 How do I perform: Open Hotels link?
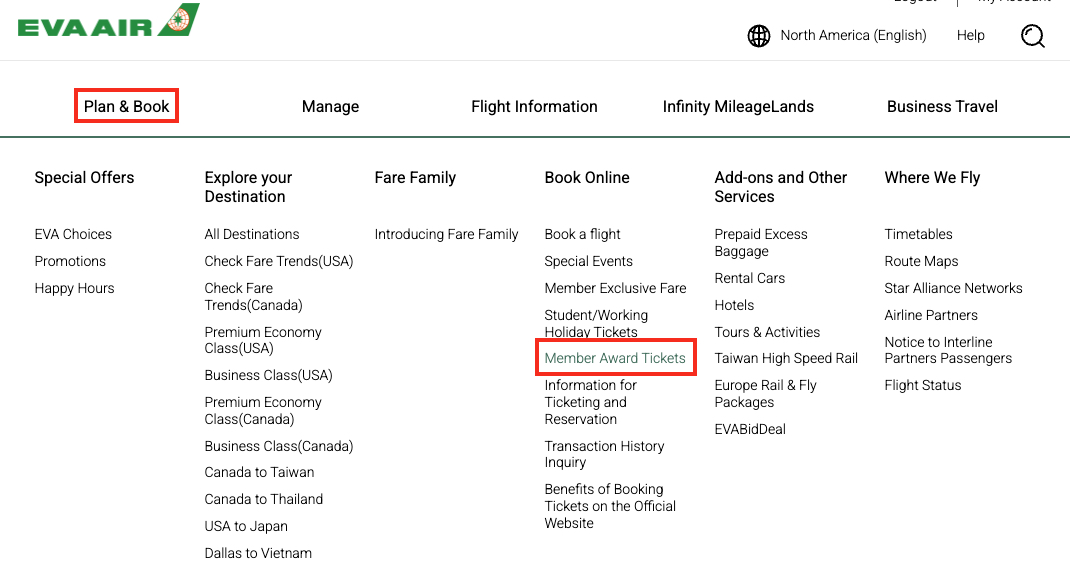734,306
